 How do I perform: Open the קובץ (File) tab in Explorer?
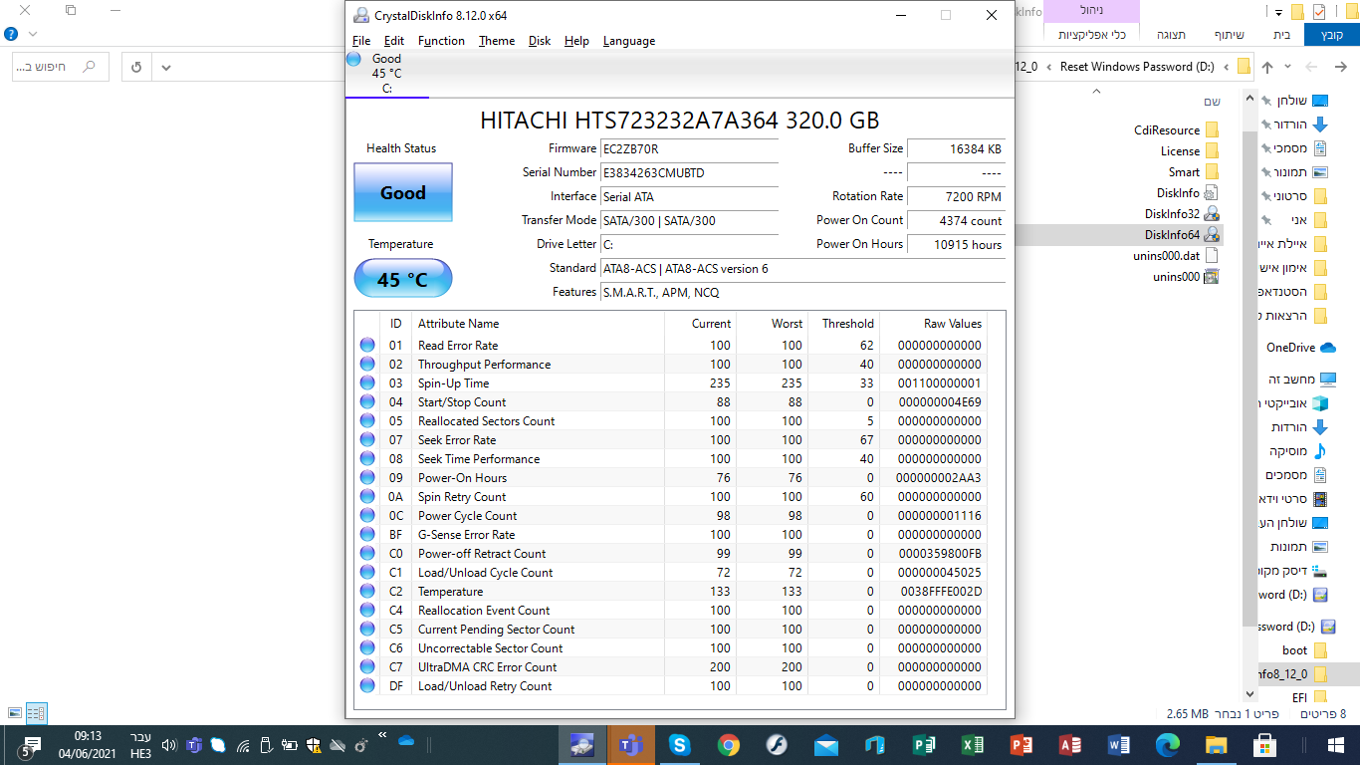tap(1332, 35)
